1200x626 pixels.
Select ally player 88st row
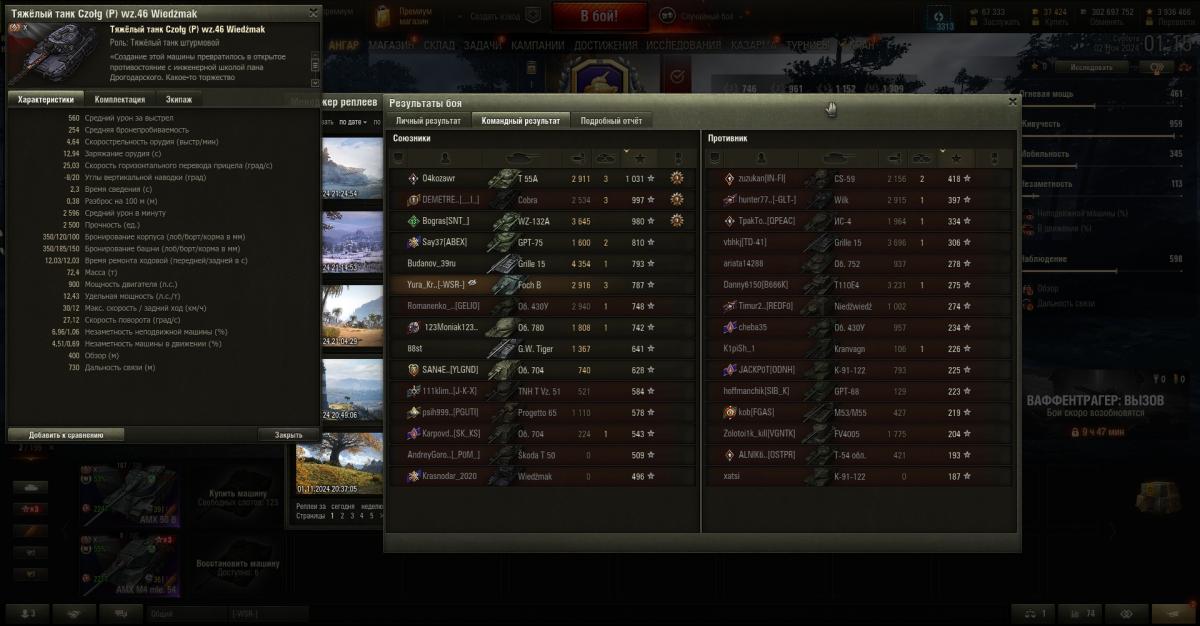coord(541,348)
